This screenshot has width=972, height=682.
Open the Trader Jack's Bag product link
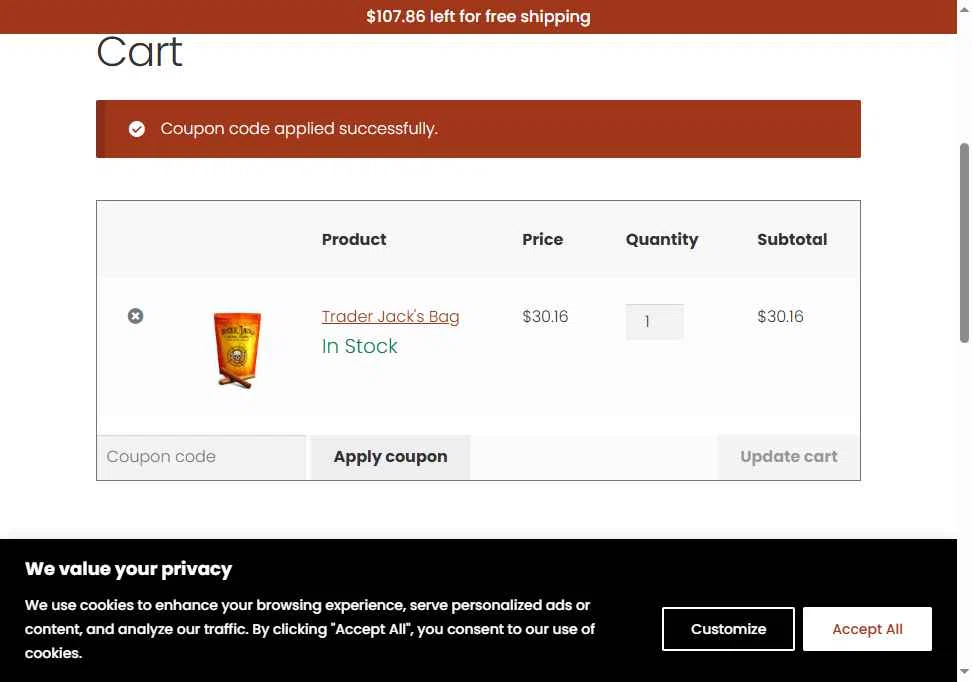(391, 316)
